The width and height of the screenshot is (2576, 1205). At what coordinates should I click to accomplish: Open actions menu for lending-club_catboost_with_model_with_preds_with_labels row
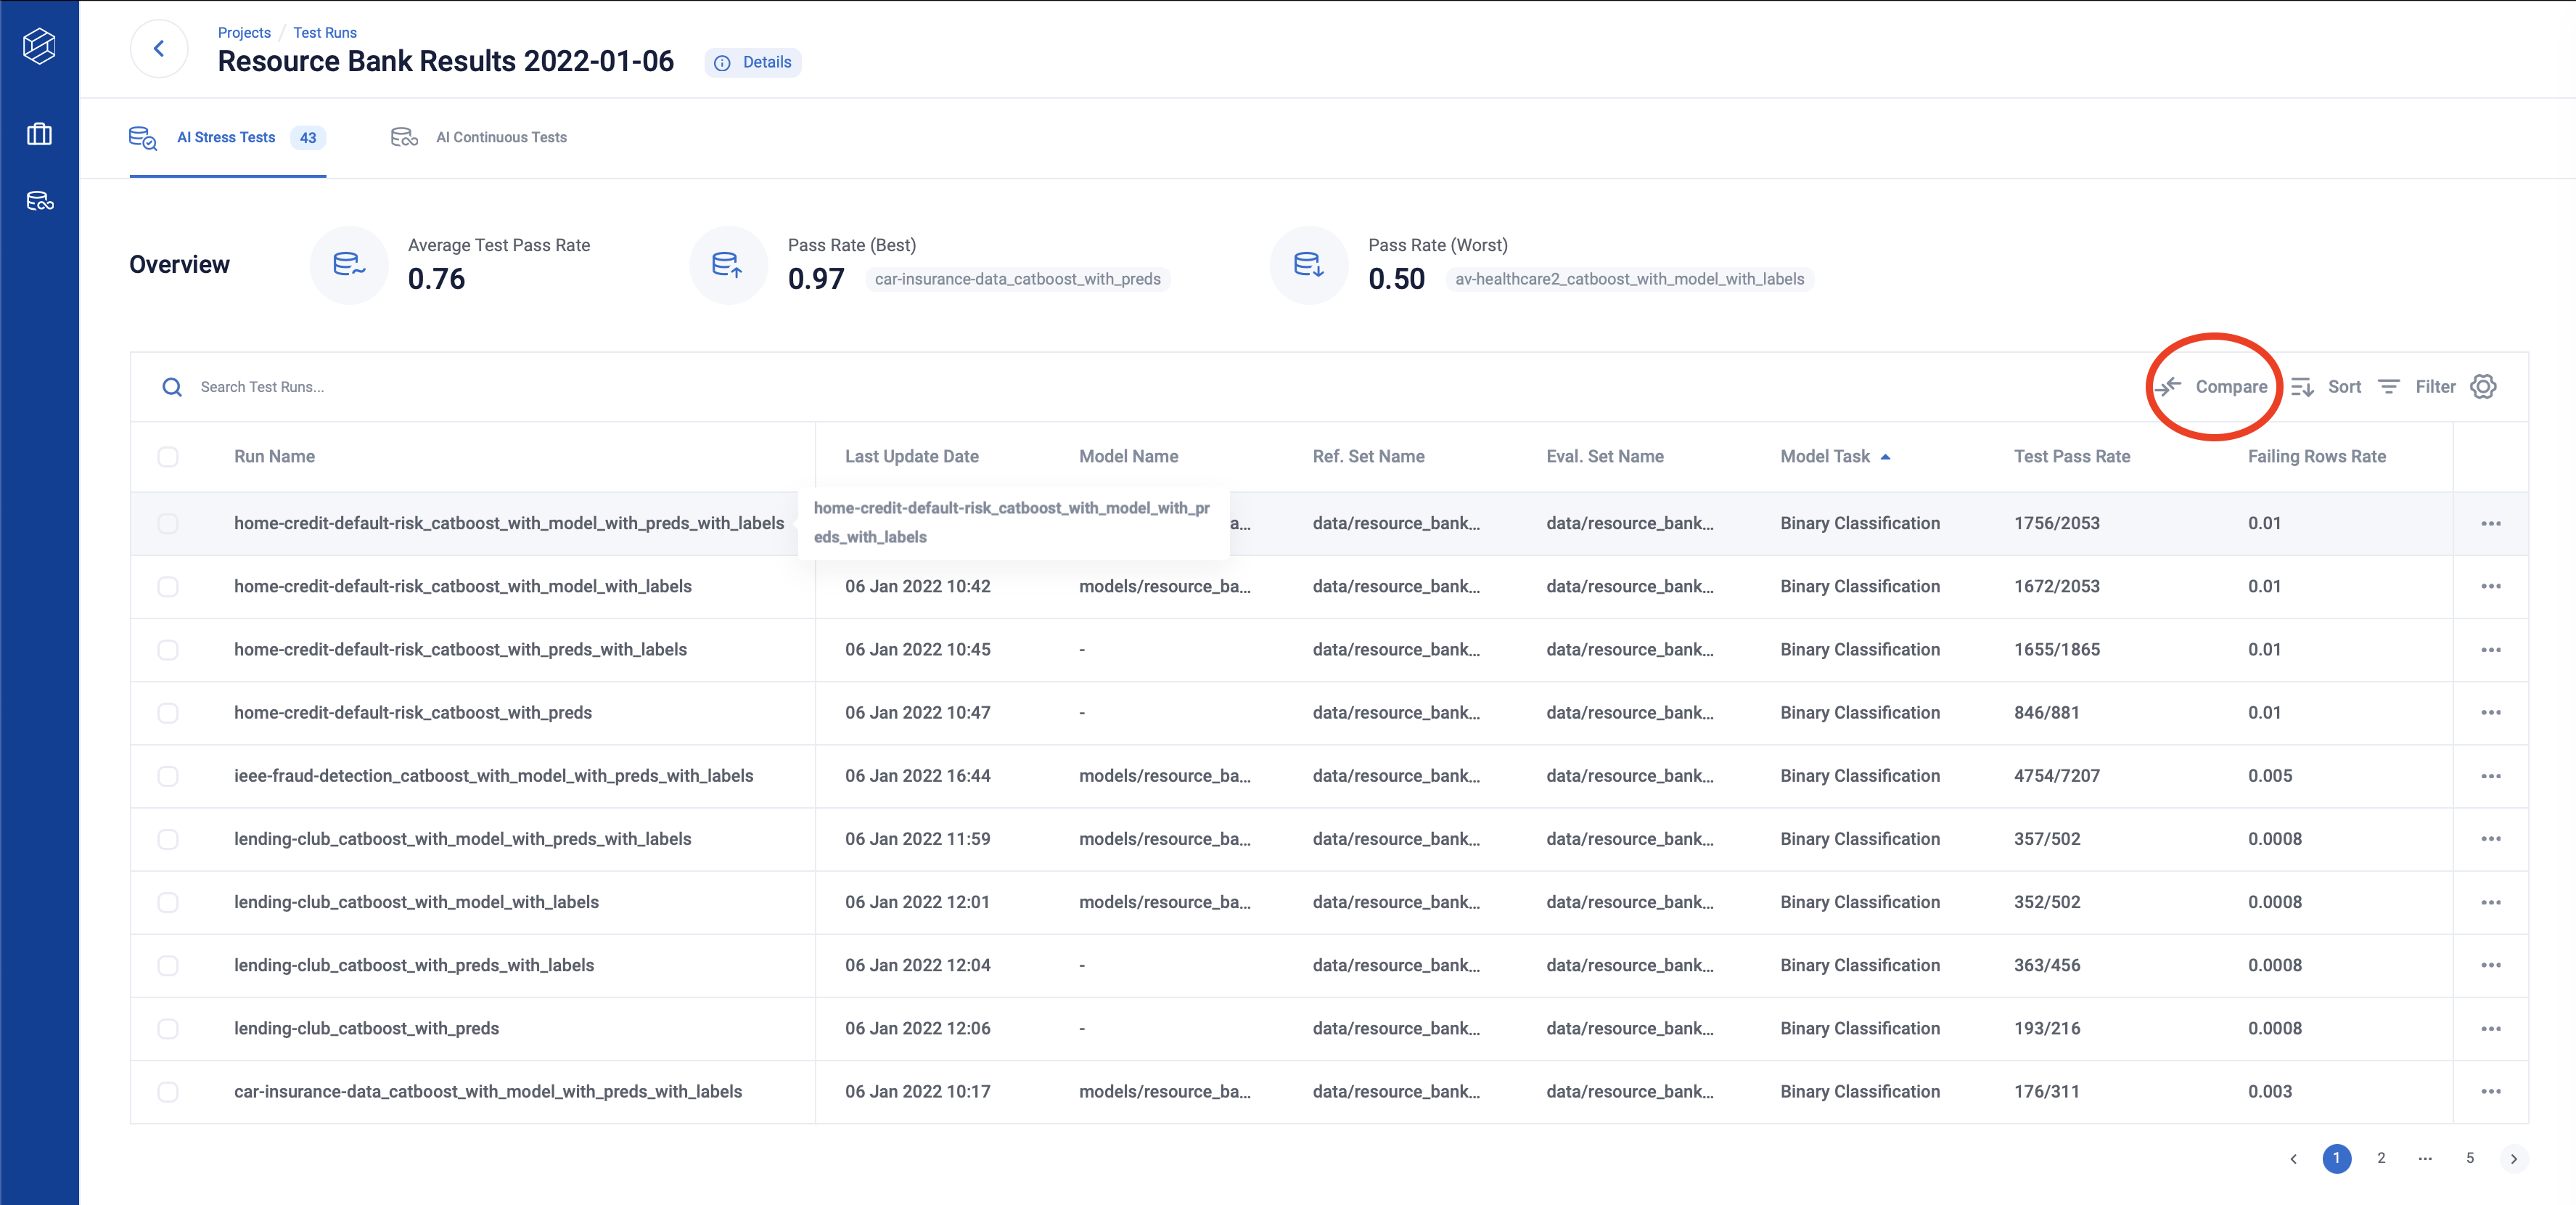2491,839
